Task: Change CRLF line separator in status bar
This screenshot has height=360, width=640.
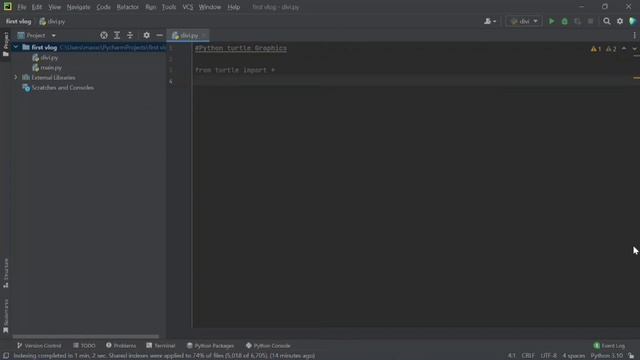Action: (528, 356)
